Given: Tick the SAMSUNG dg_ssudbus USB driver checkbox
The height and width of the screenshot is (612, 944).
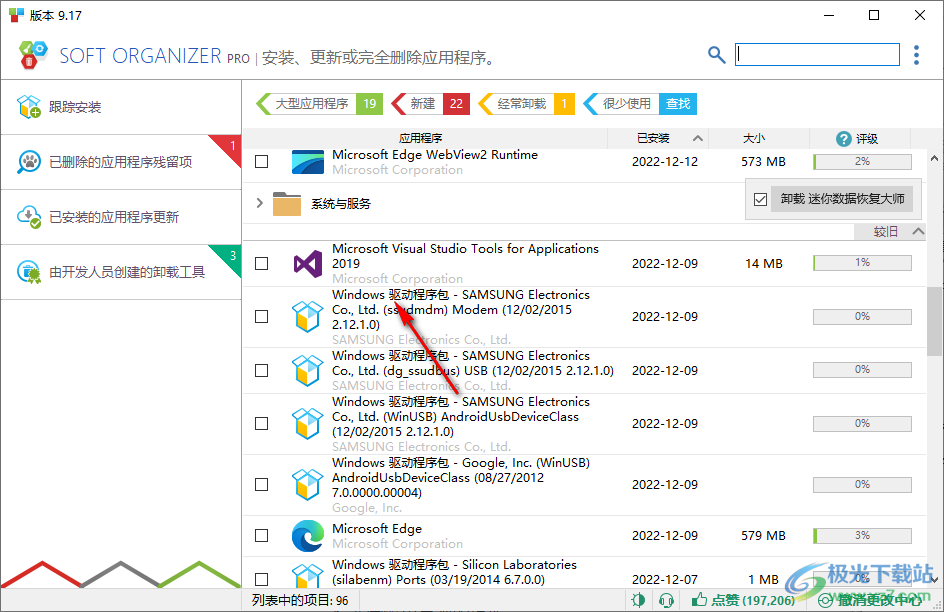Looking at the screenshot, I should pos(261,370).
